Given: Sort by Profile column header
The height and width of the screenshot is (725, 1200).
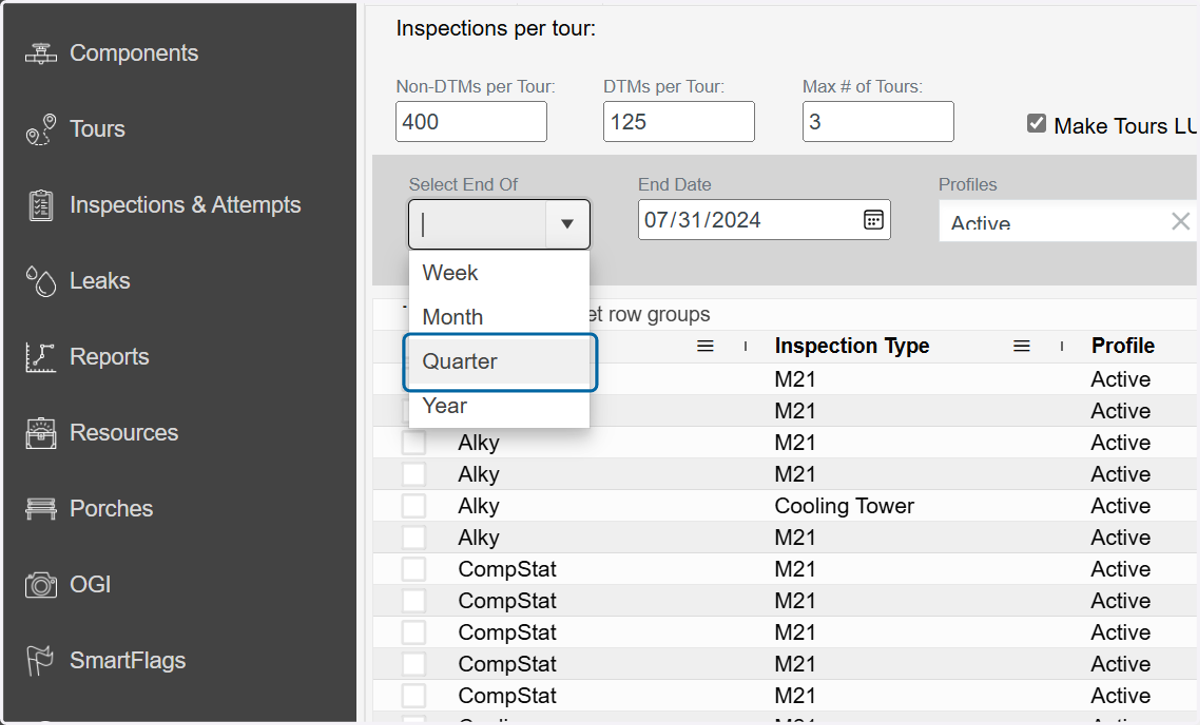Looking at the screenshot, I should coord(1123,346).
